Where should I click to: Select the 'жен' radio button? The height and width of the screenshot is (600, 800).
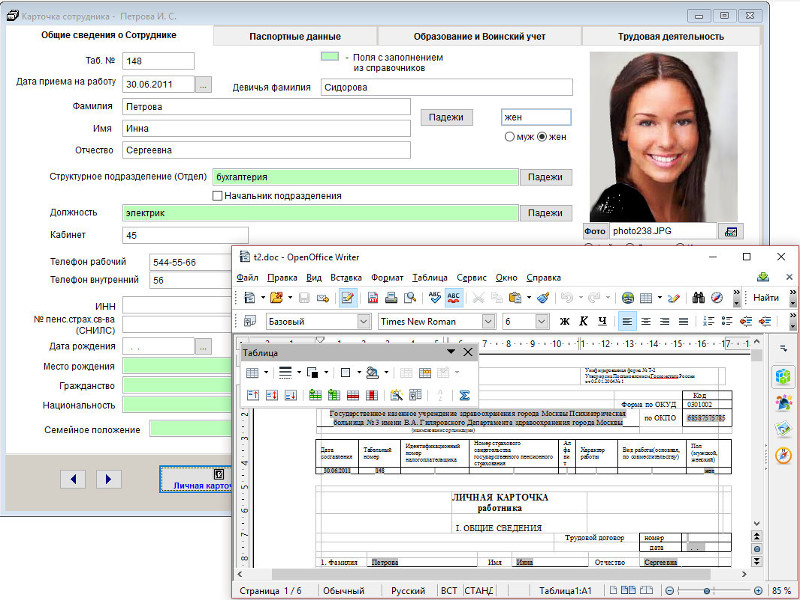tap(542, 137)
